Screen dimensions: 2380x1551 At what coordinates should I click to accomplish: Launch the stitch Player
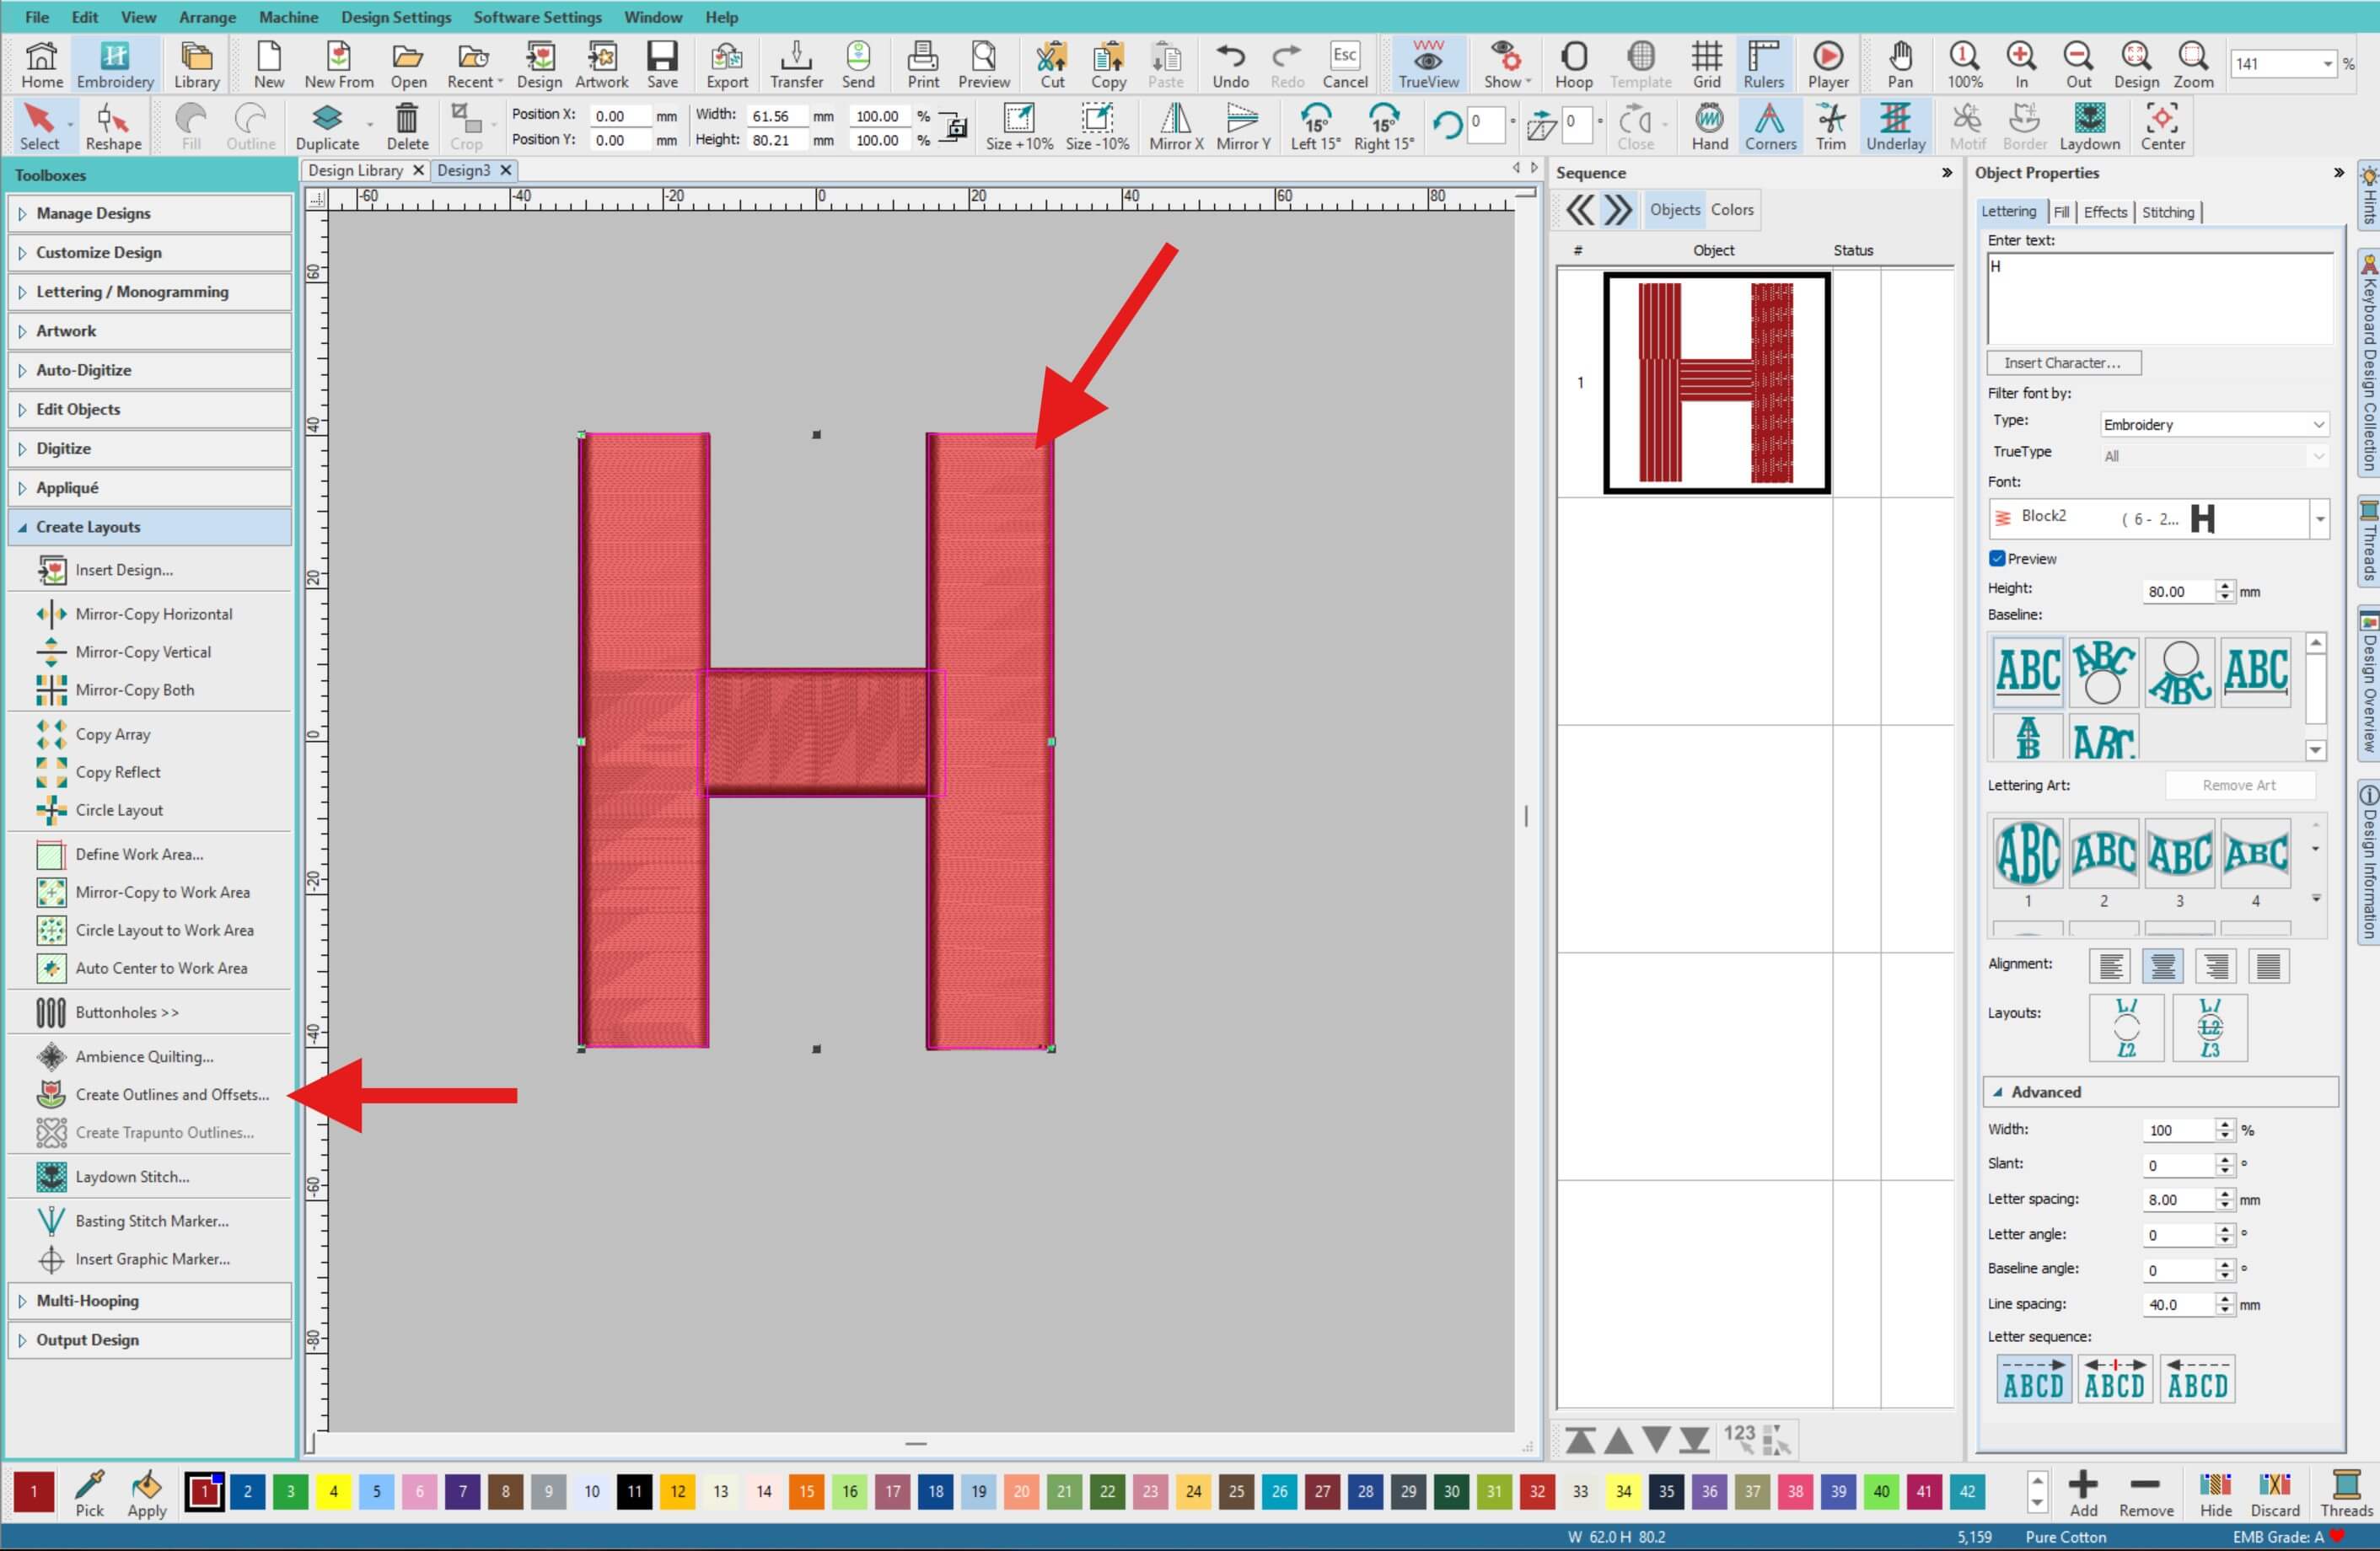click(x=1827, y=65)
